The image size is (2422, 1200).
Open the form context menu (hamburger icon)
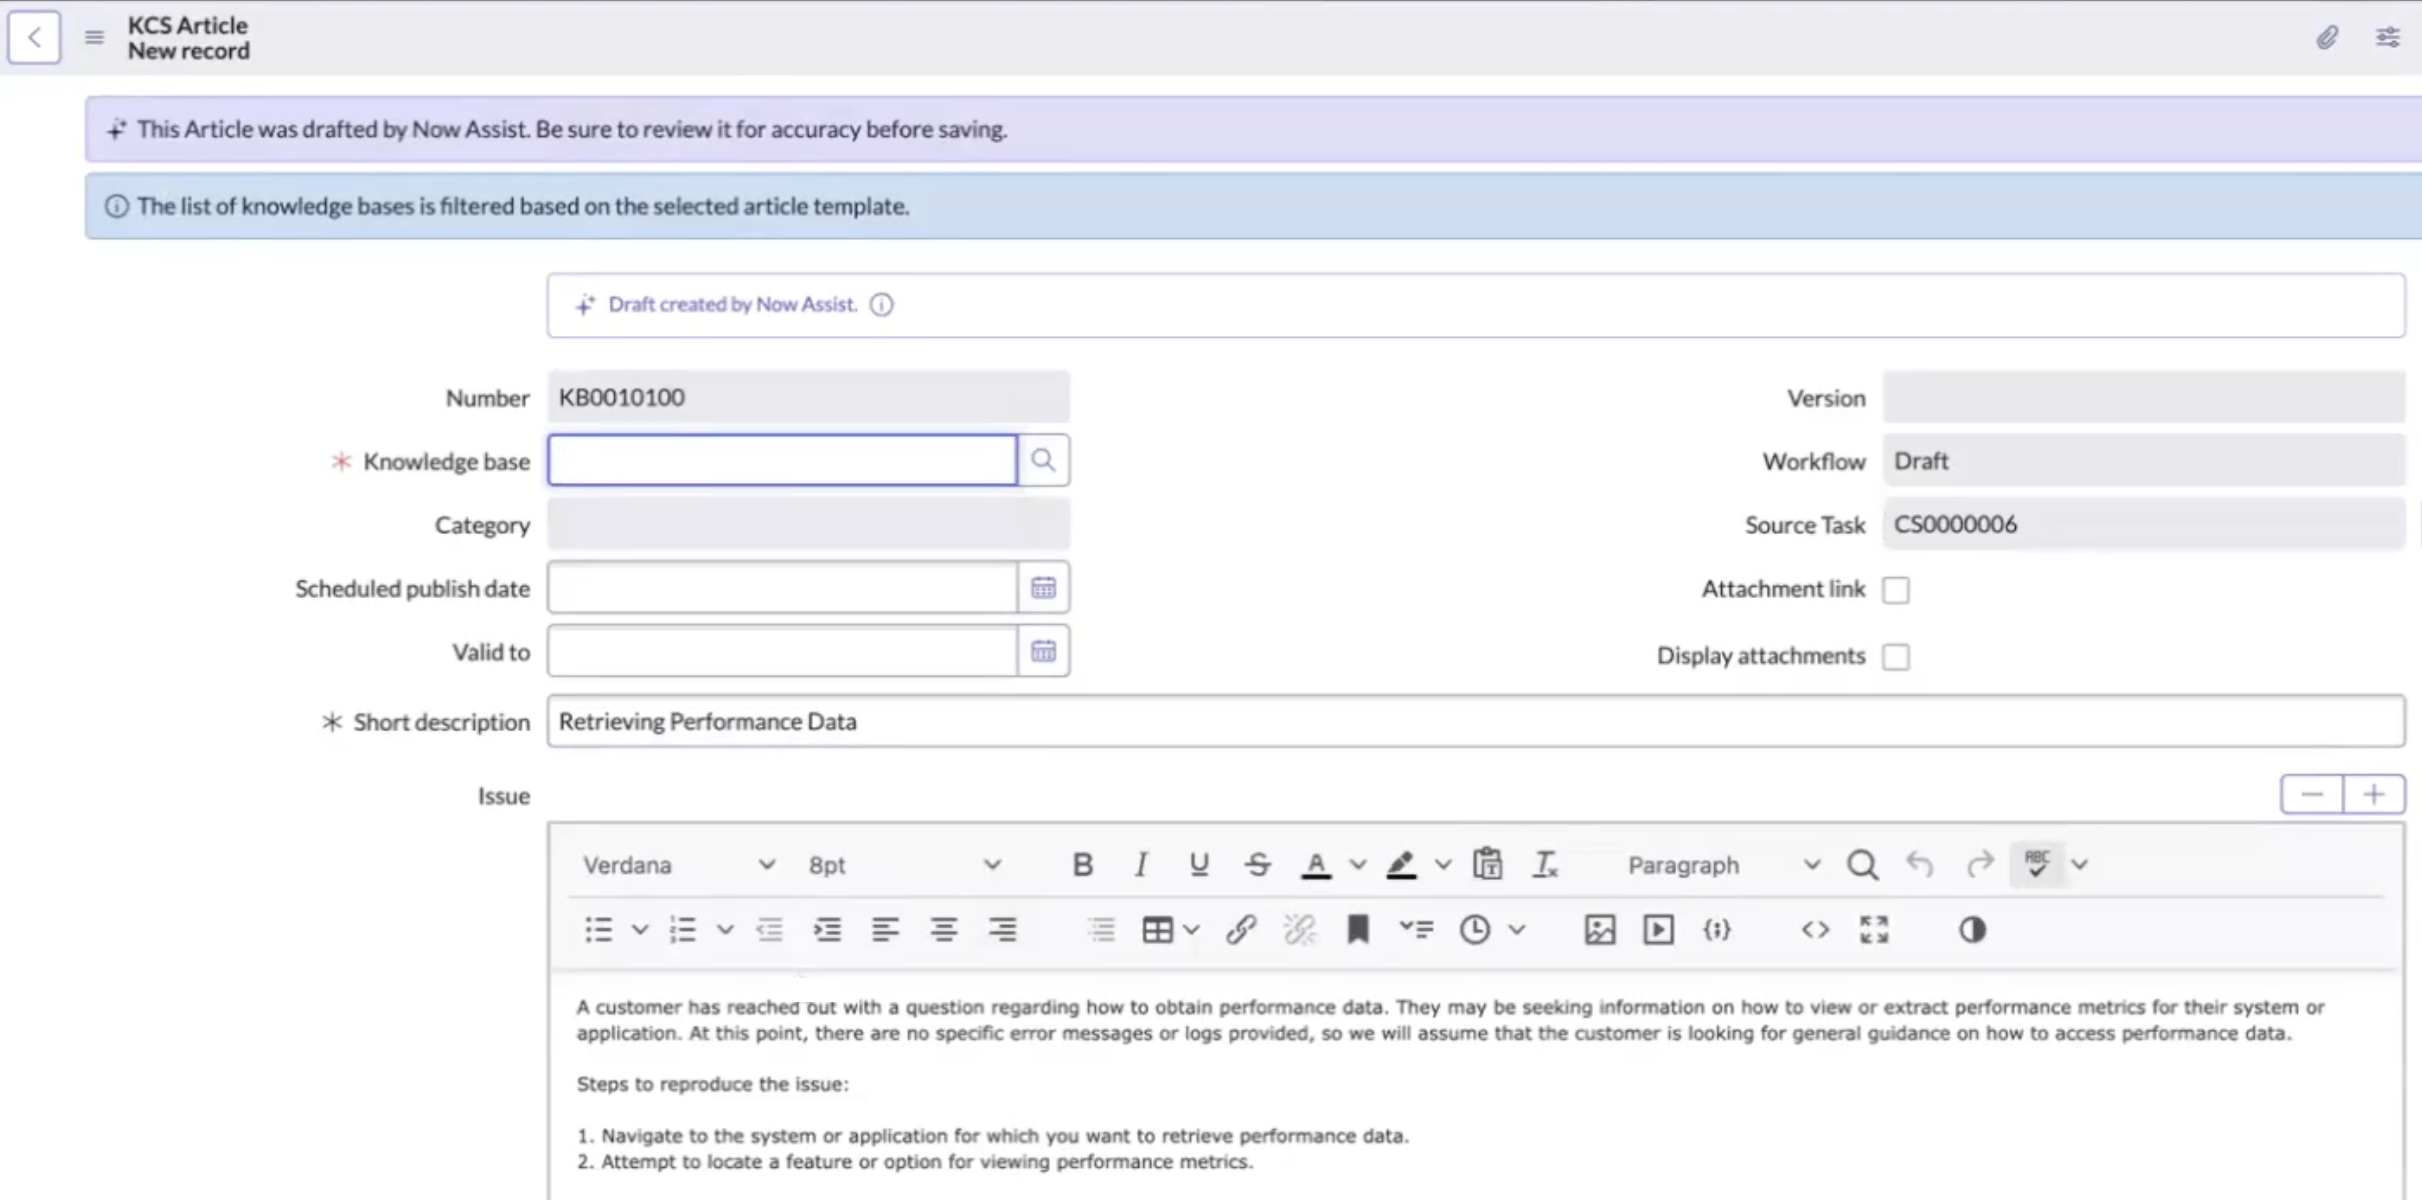point(94,38)
